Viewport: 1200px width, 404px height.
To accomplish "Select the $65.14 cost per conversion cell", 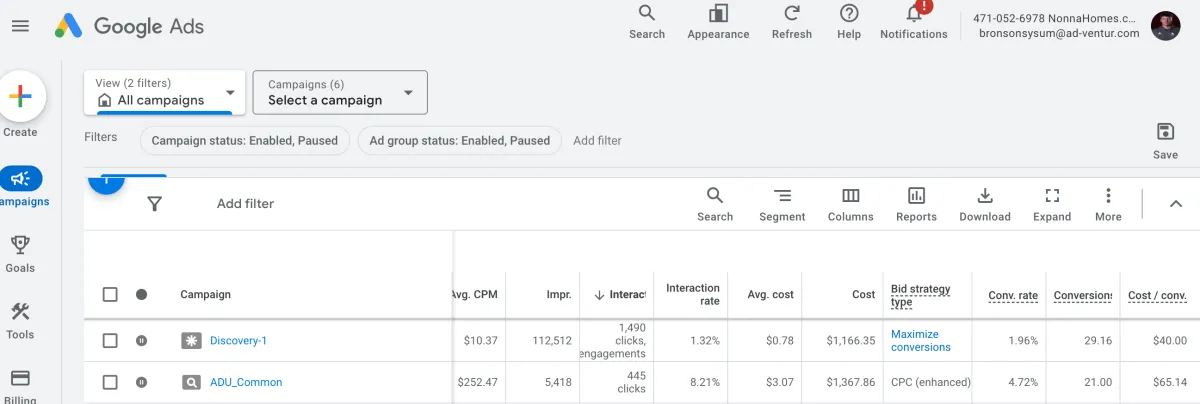I will pos(1169,382).
